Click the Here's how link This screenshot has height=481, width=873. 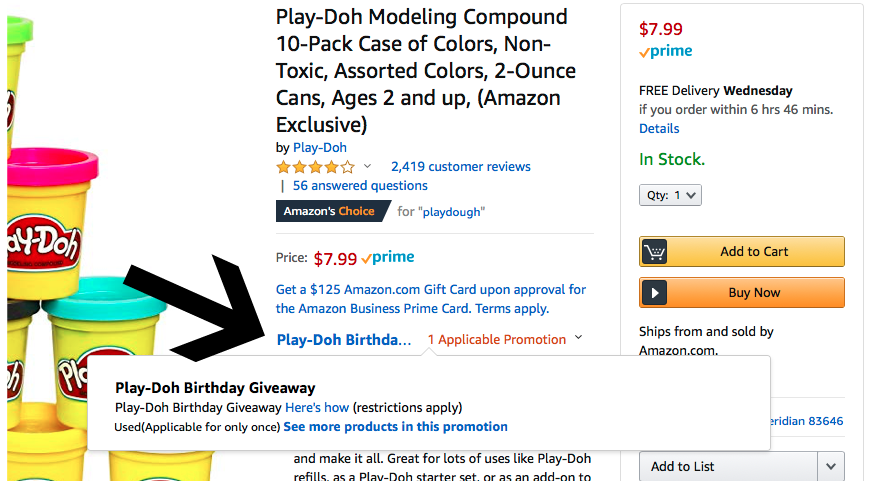(317, 408)
